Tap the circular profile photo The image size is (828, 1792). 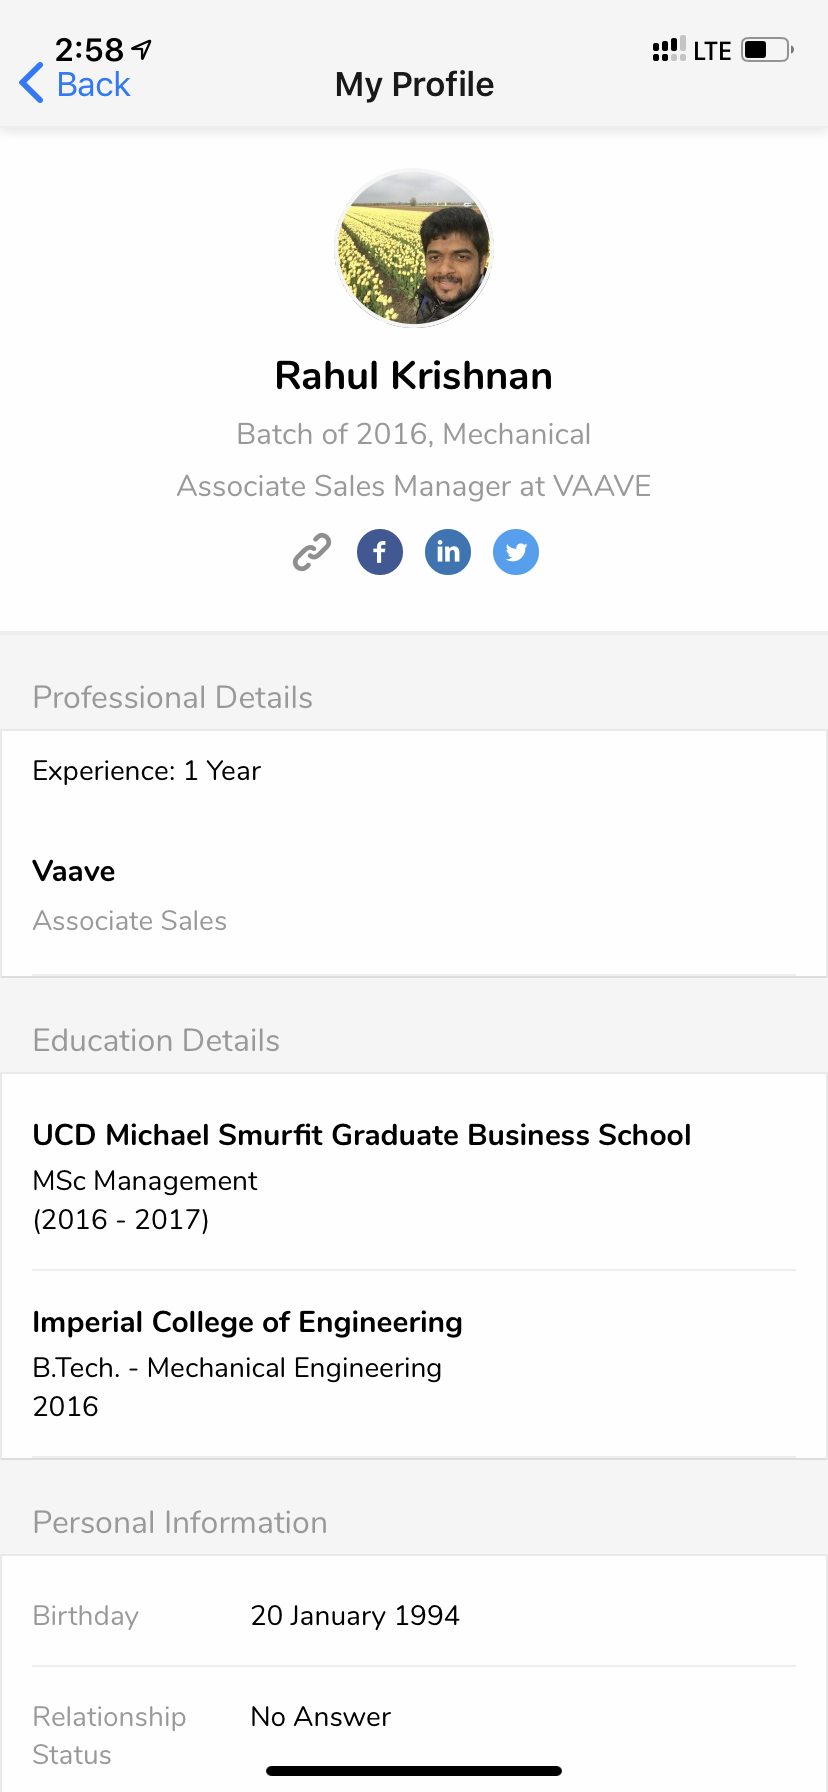click(414, 248)
